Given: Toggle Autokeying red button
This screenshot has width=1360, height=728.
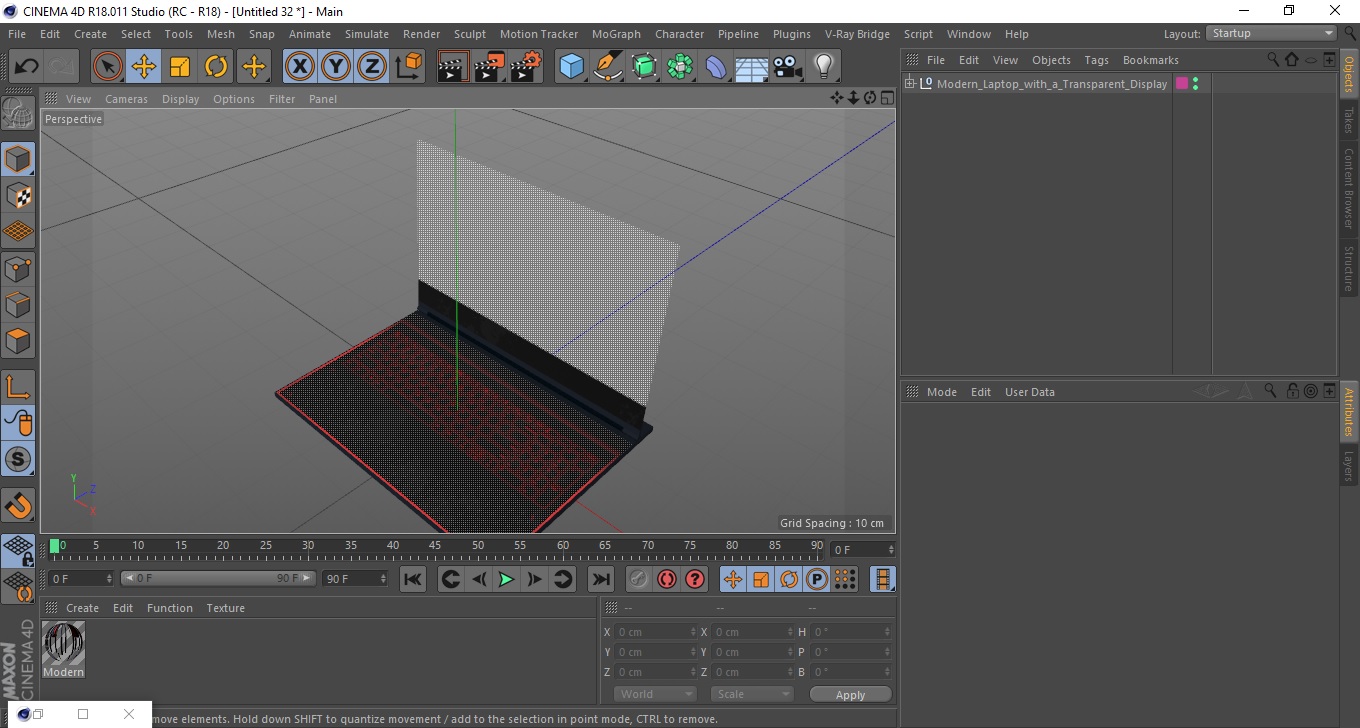Looking at the screenshot, I should (x=666, y=579).
